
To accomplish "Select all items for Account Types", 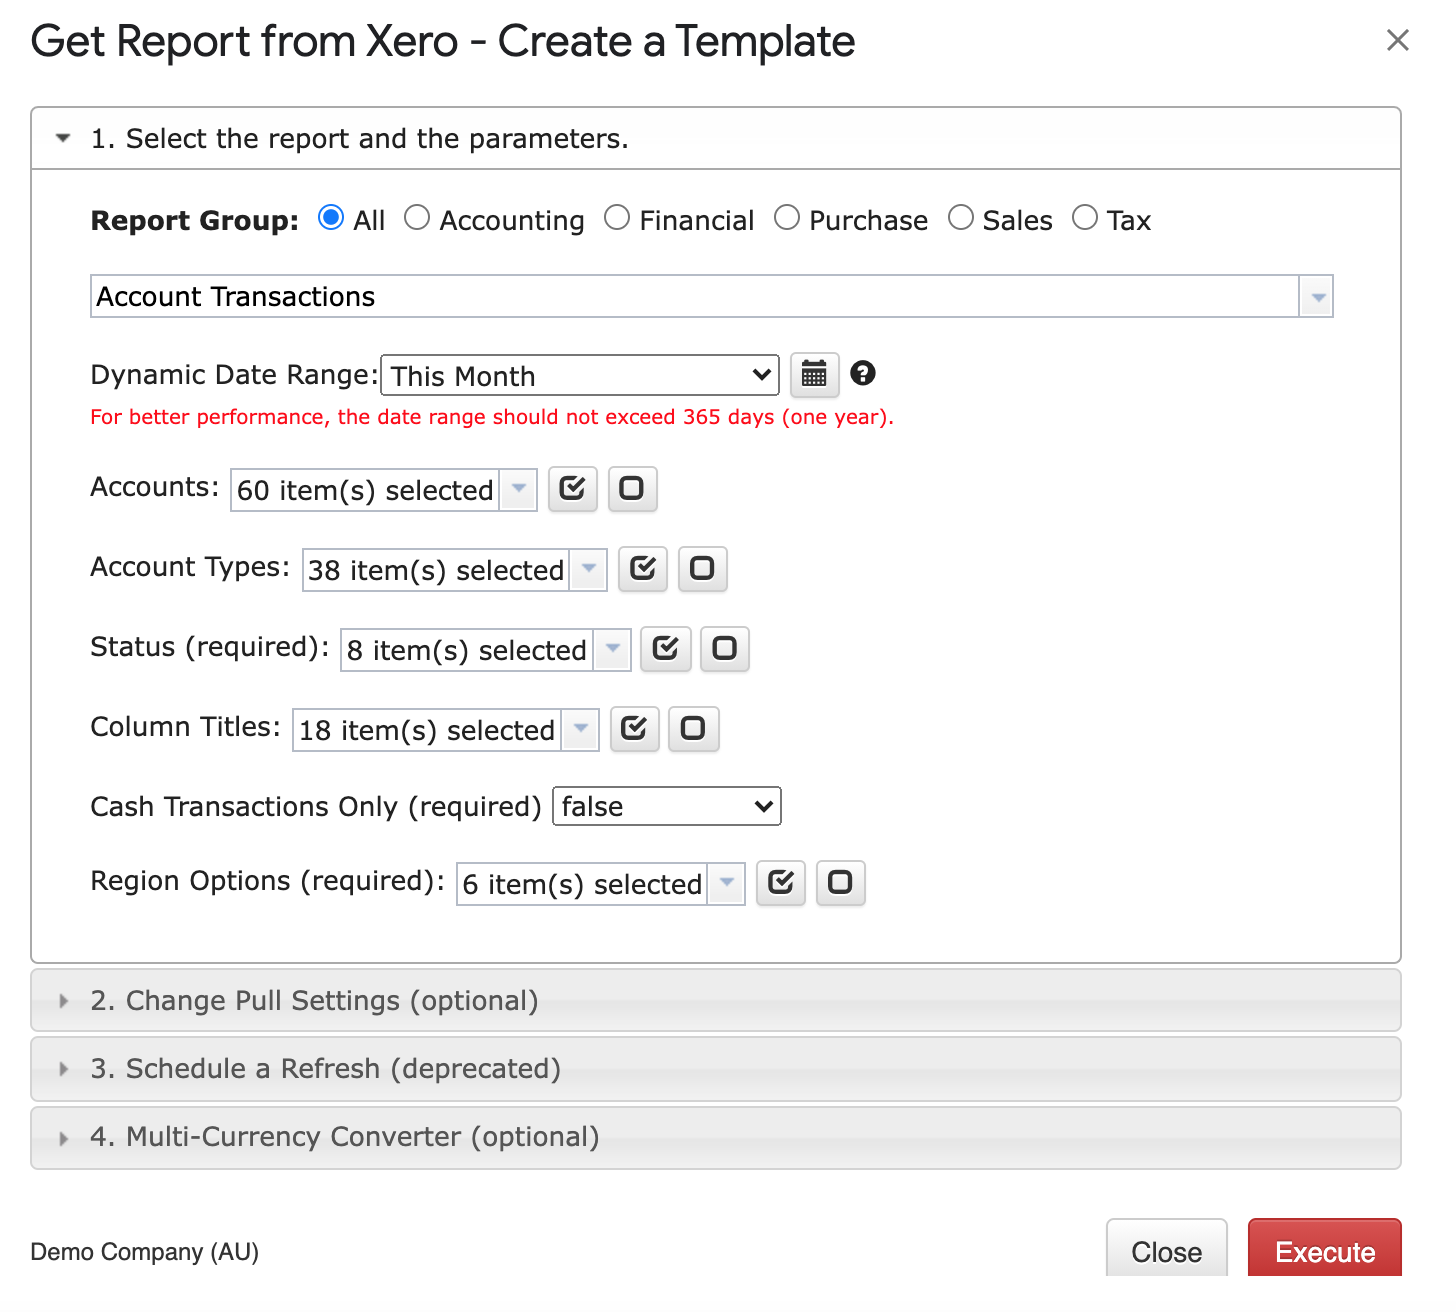I will click(643, 569).
